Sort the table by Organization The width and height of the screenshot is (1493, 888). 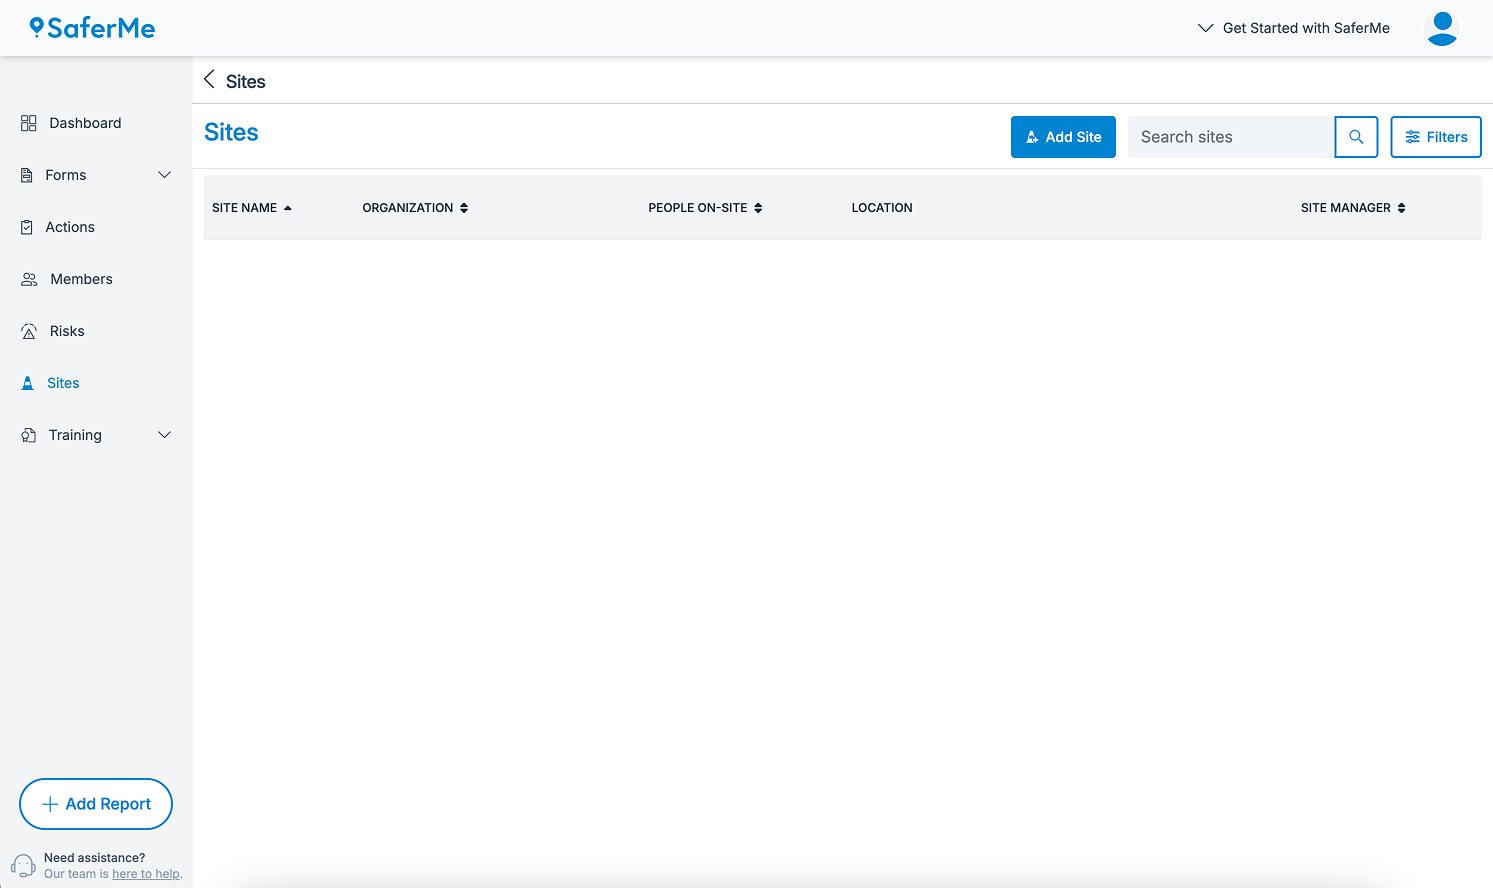pyautogui.click(x=415, y=207)
